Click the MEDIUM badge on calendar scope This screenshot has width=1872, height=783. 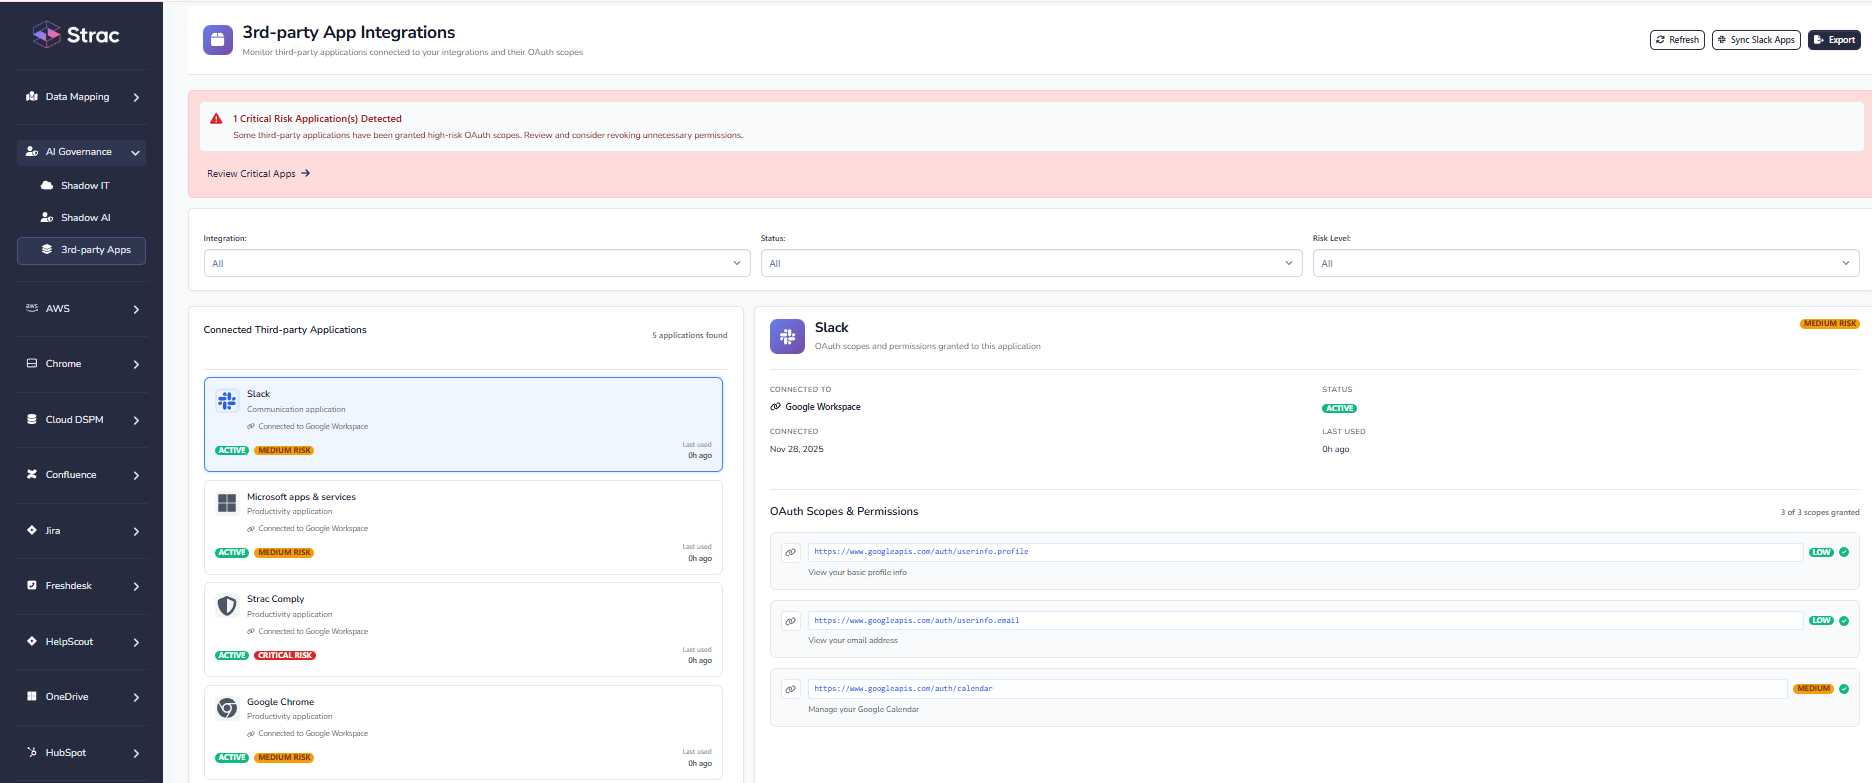1813,689
